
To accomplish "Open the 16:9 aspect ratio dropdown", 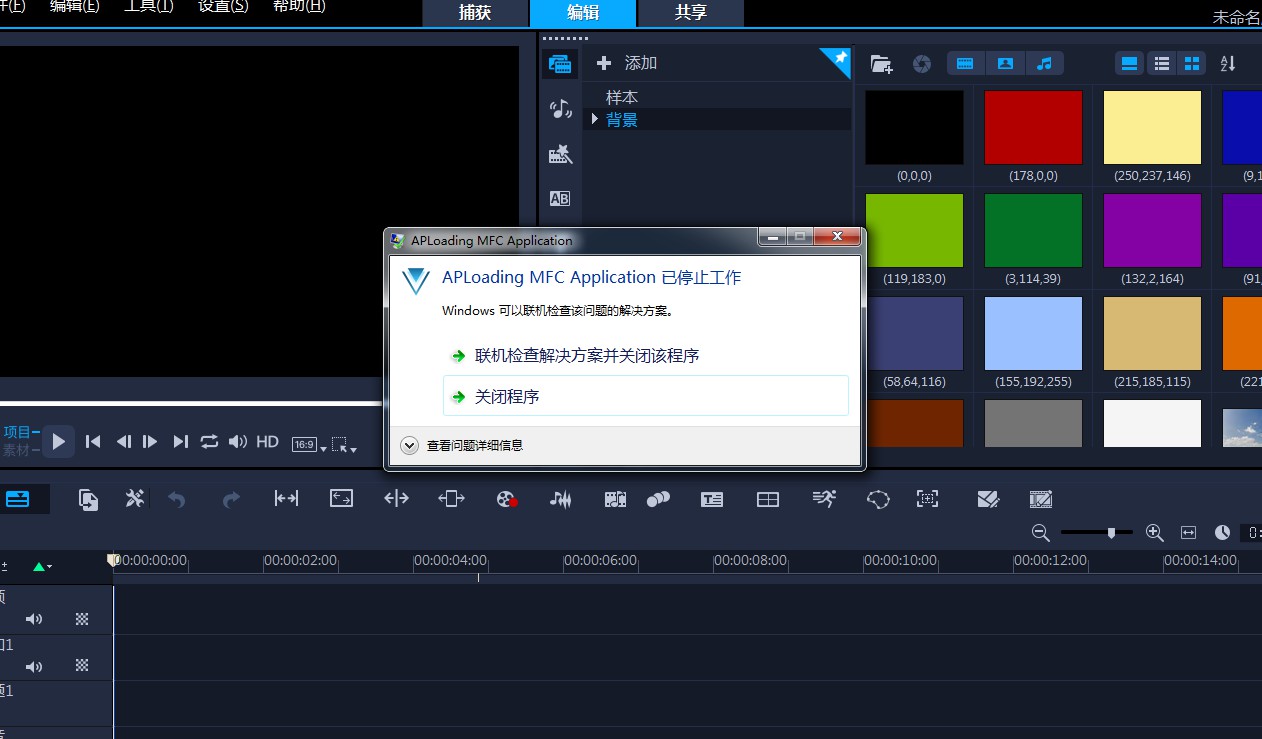I will click(x=308, y=443).
